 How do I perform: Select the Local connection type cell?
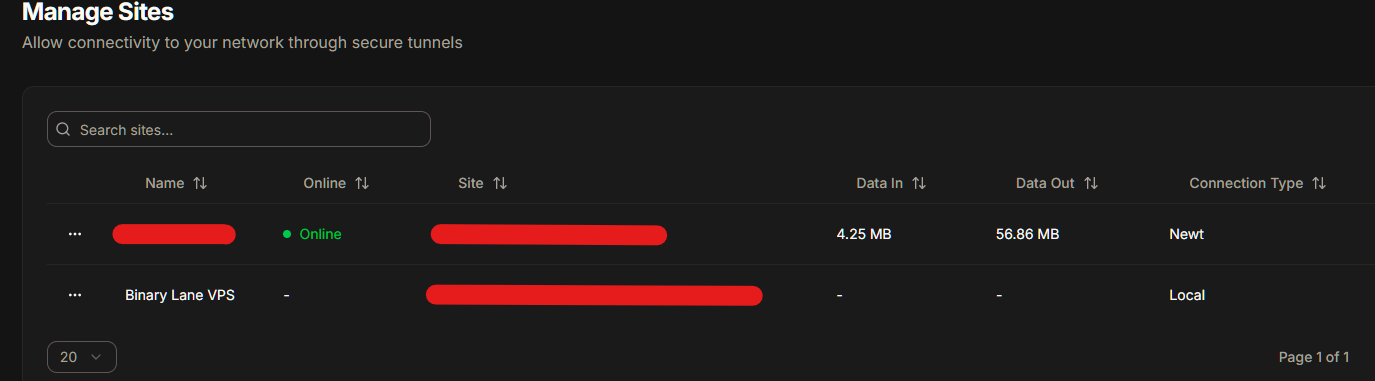(x=1187, y=295)
